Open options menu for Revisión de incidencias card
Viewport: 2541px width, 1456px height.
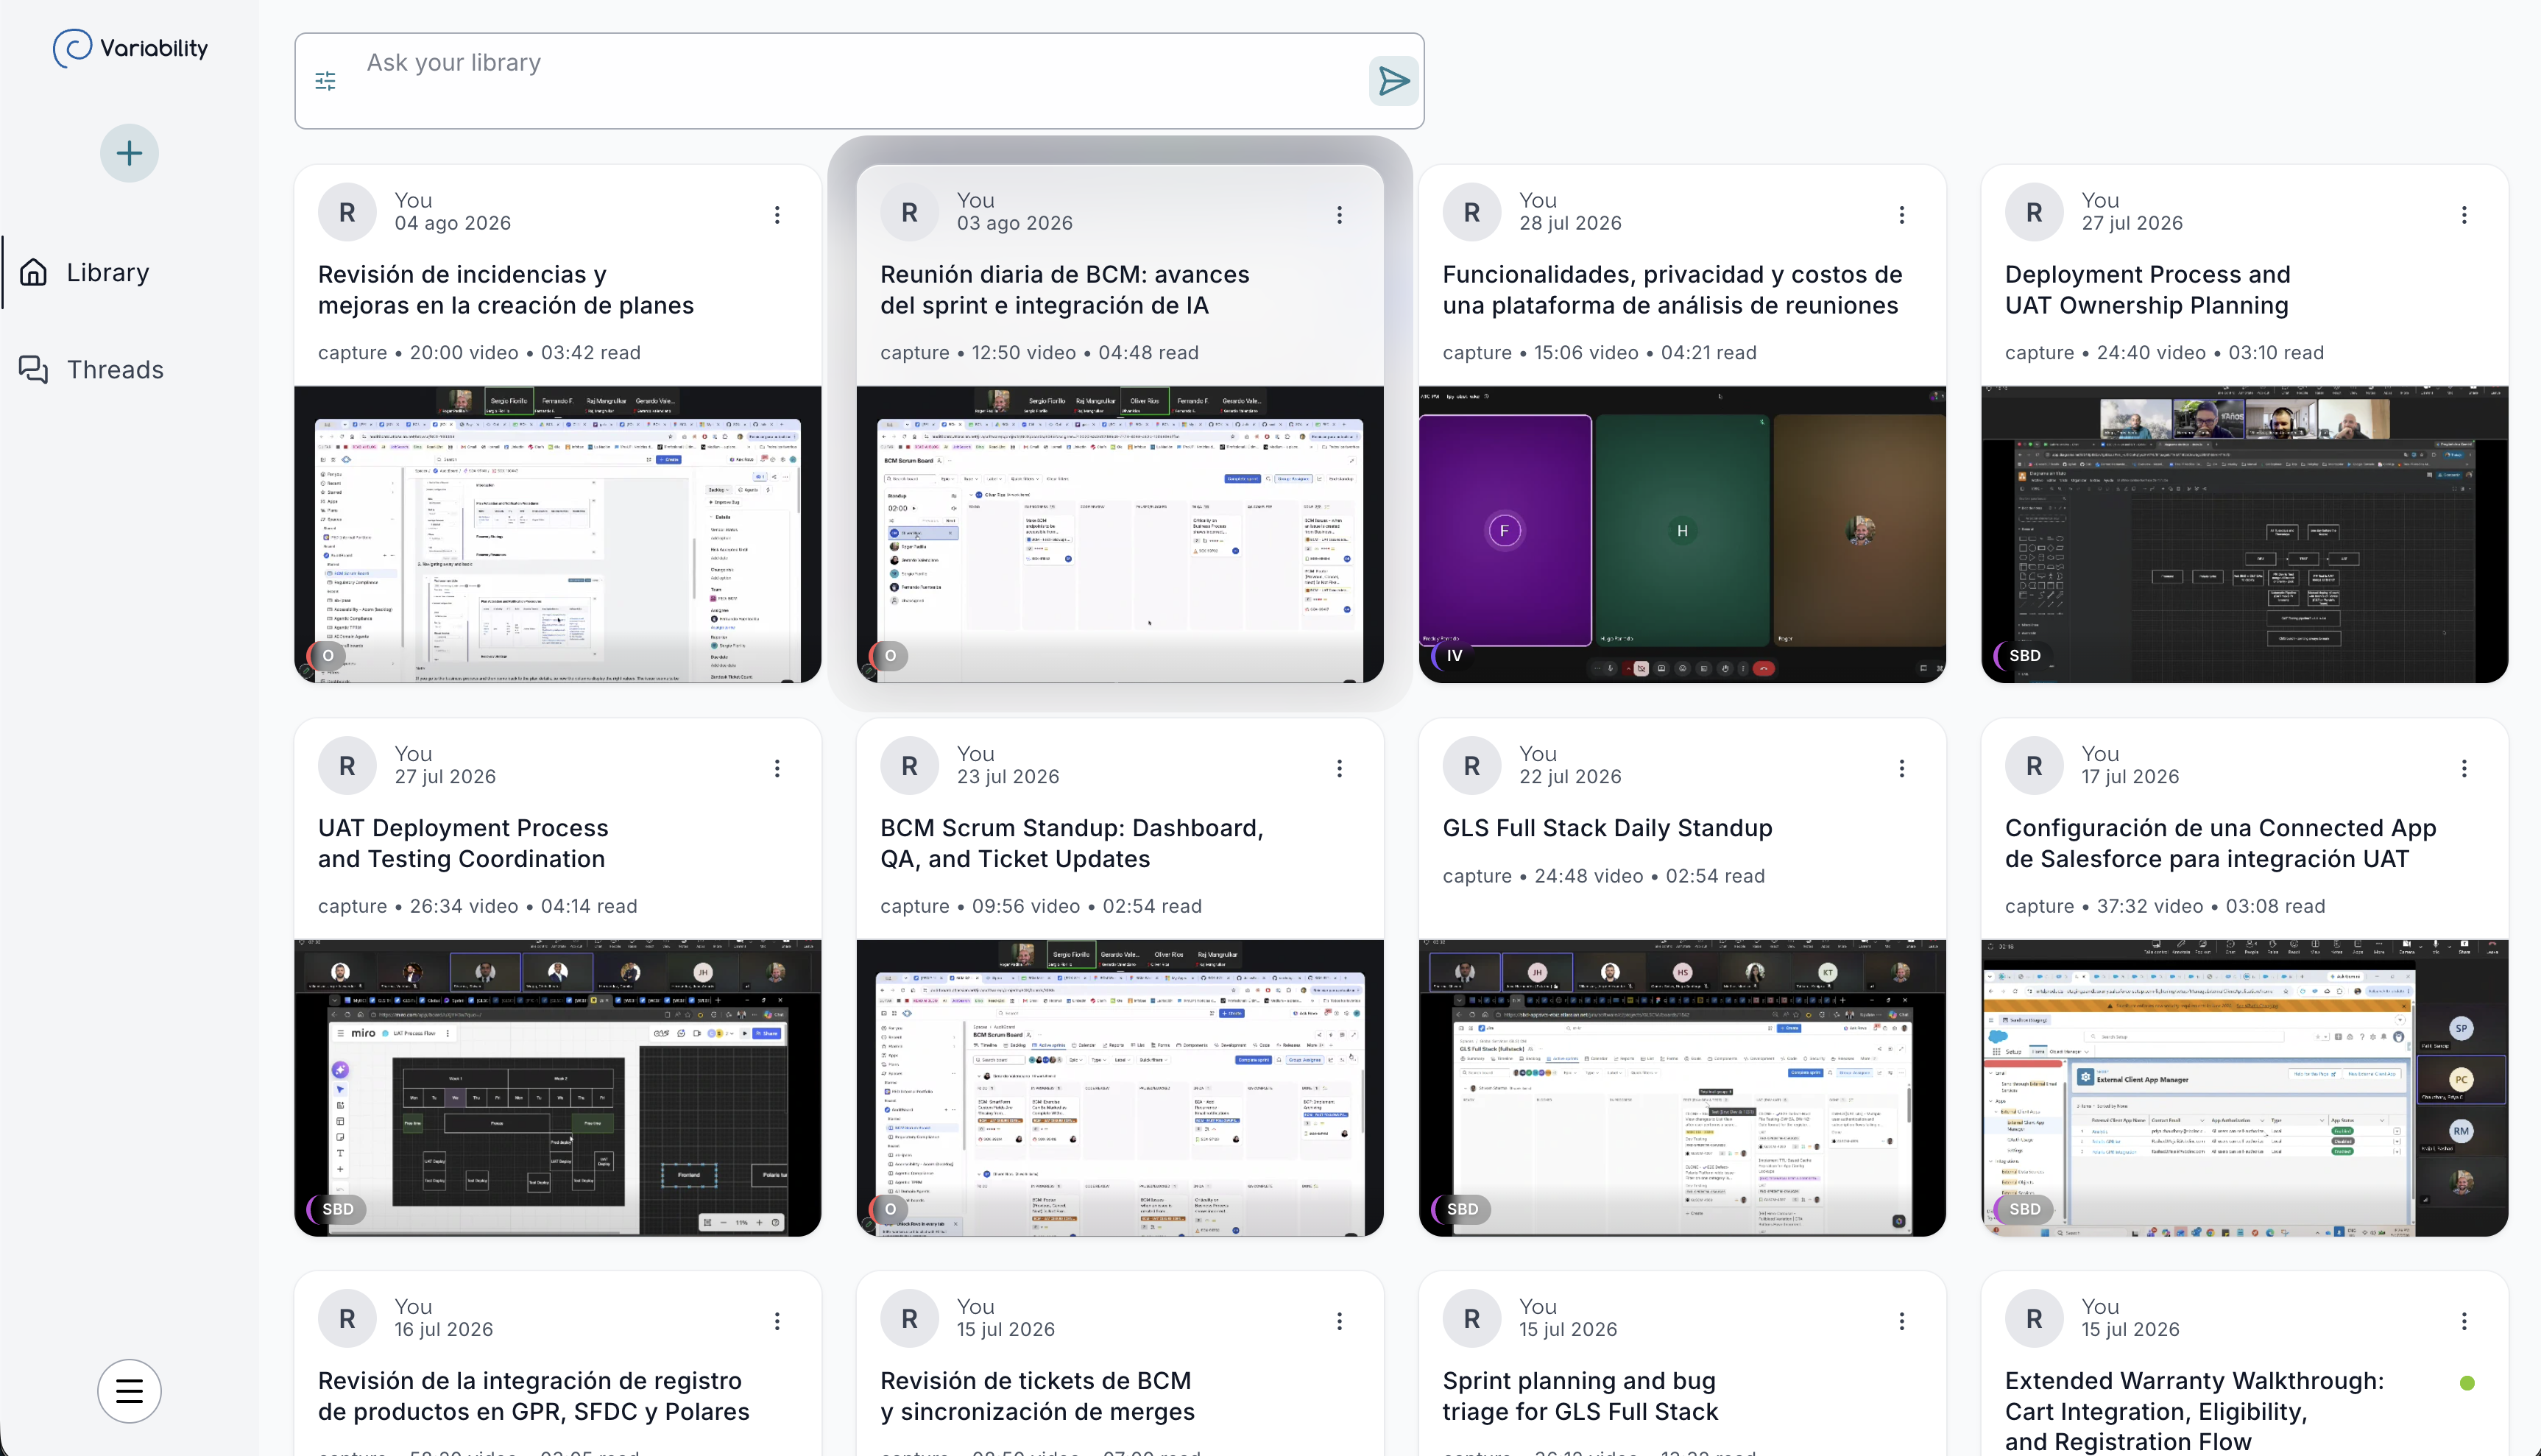click(777, 215)
